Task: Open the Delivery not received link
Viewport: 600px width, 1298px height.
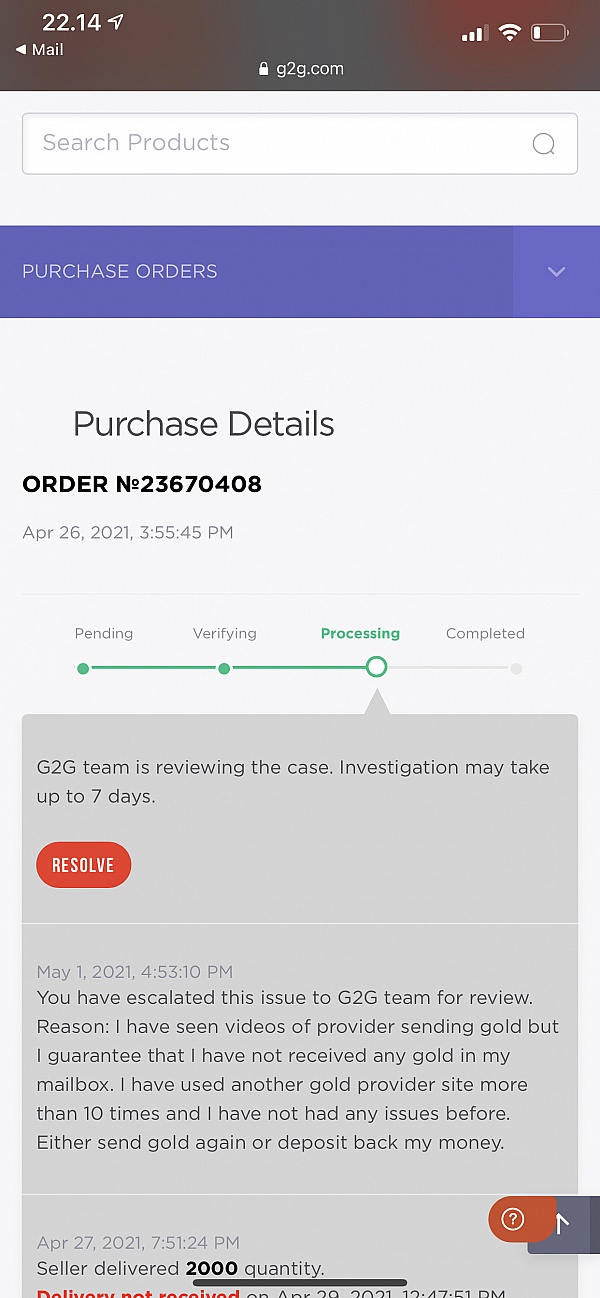Action: pyautogui.click(x=137, y=1293)
